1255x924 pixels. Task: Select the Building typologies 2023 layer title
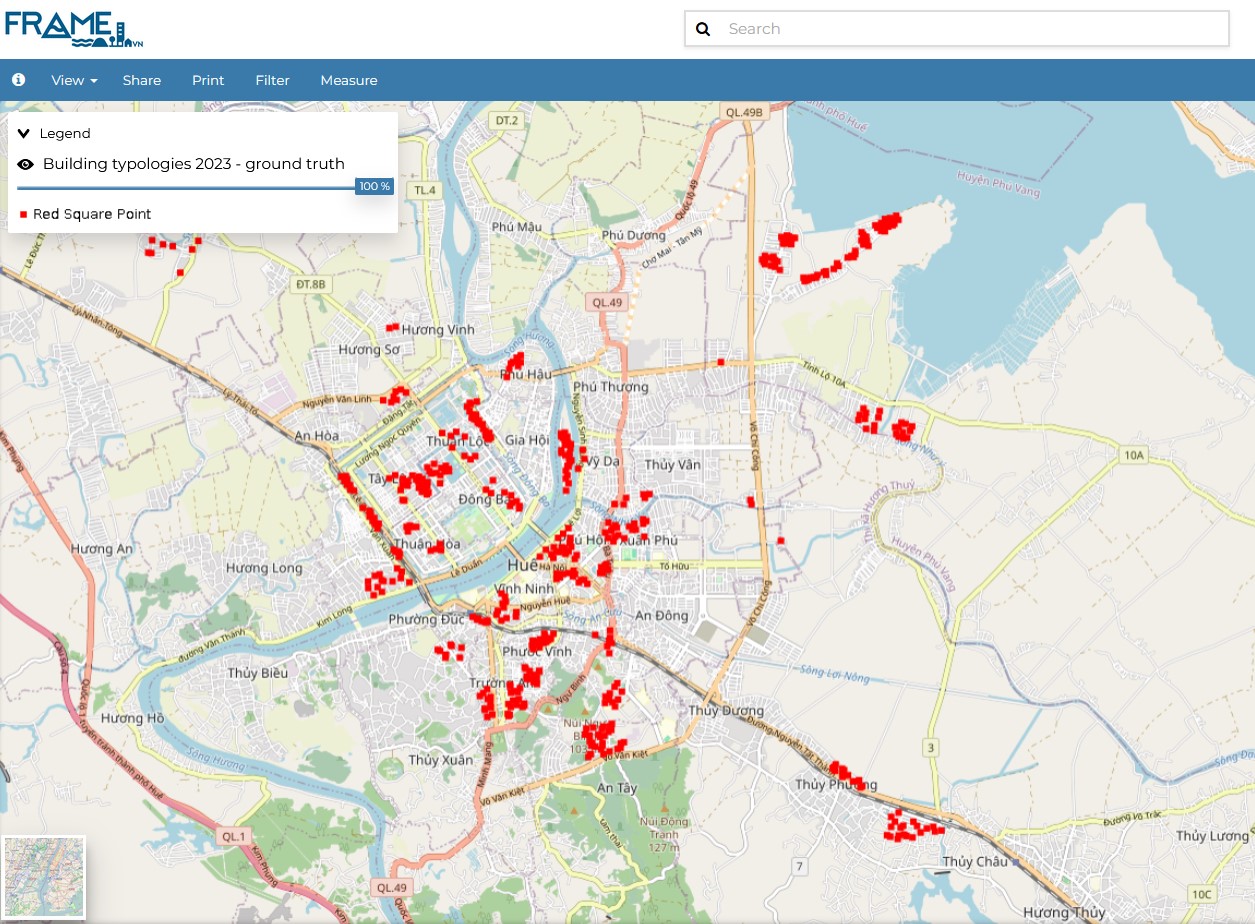pyautogui.click(x=193, y=164)
